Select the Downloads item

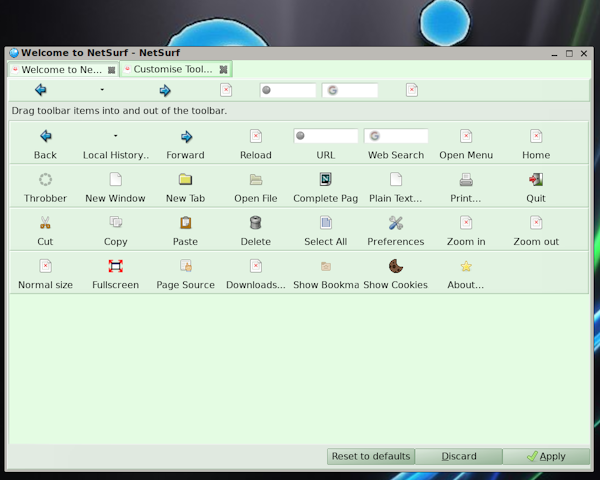point(256,266)
